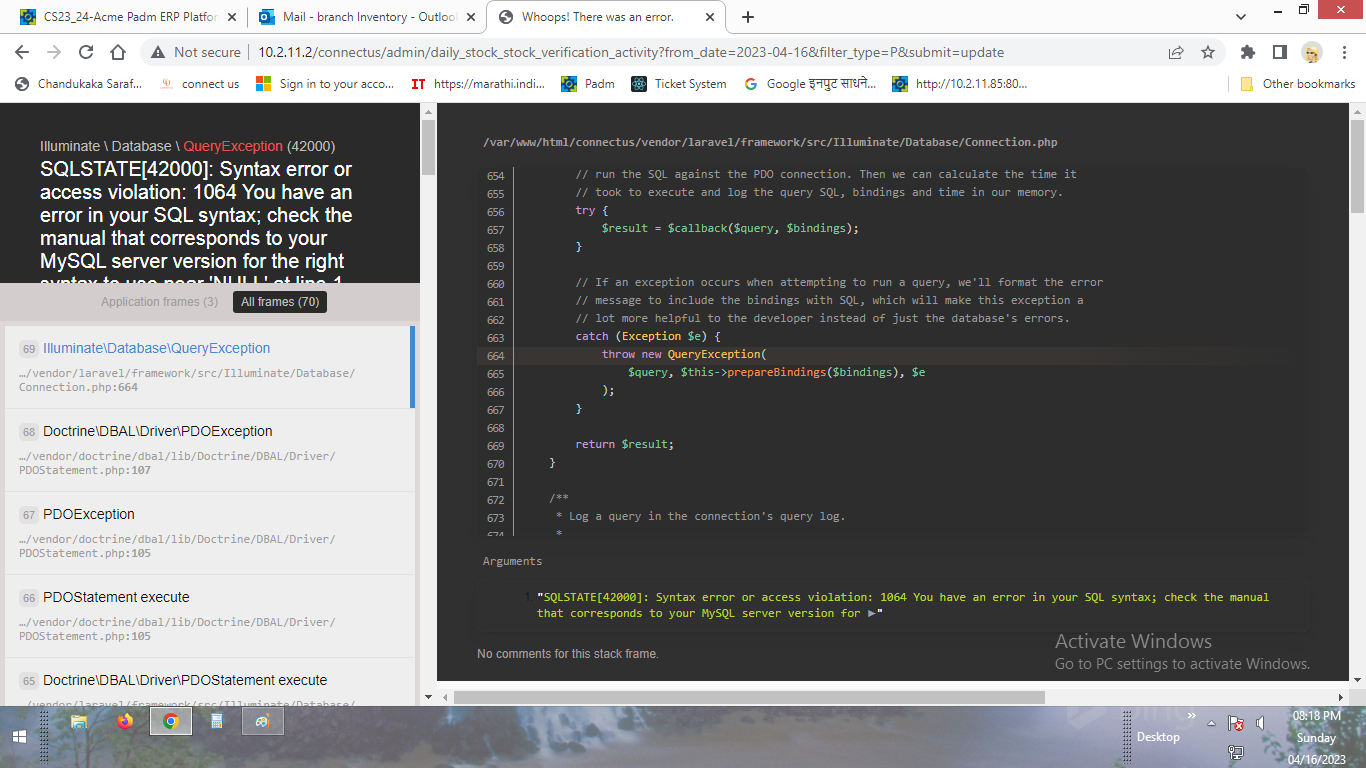The height and width of the screenshot is (768, 1366).
Task: Click the right arrow of horizontal scrollbar
Action: point(1340,697)
